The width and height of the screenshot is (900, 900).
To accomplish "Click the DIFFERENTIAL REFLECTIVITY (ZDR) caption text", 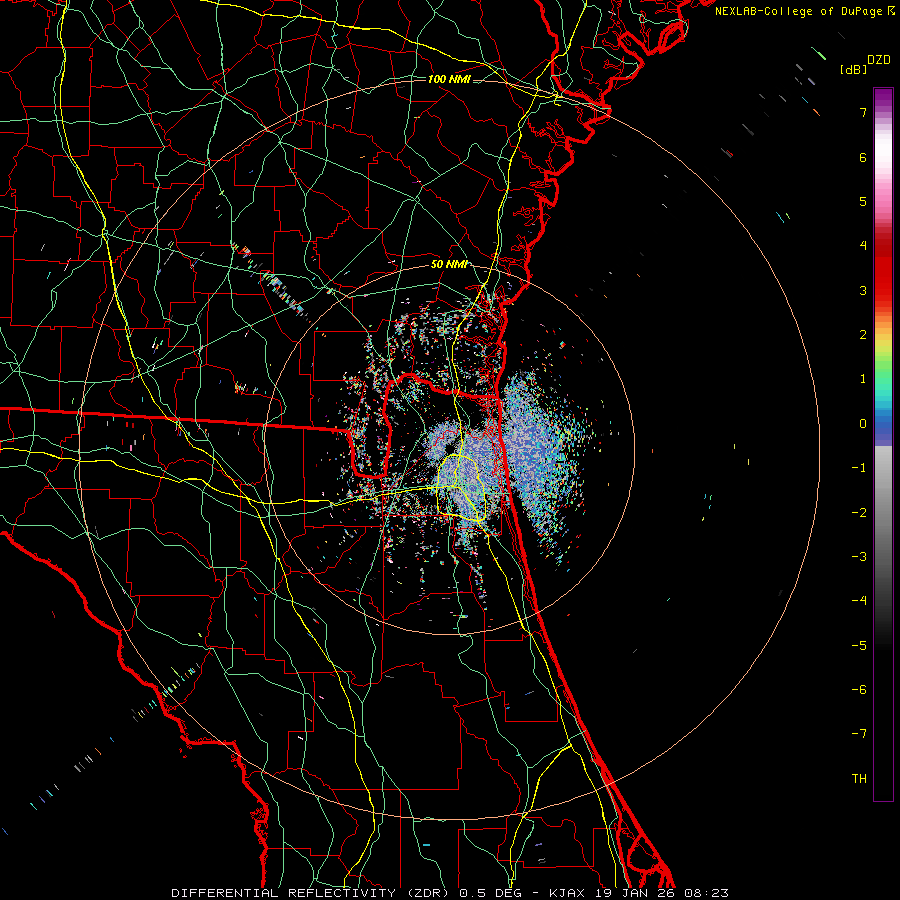I will pyautogui.click(x=313, y=893).
